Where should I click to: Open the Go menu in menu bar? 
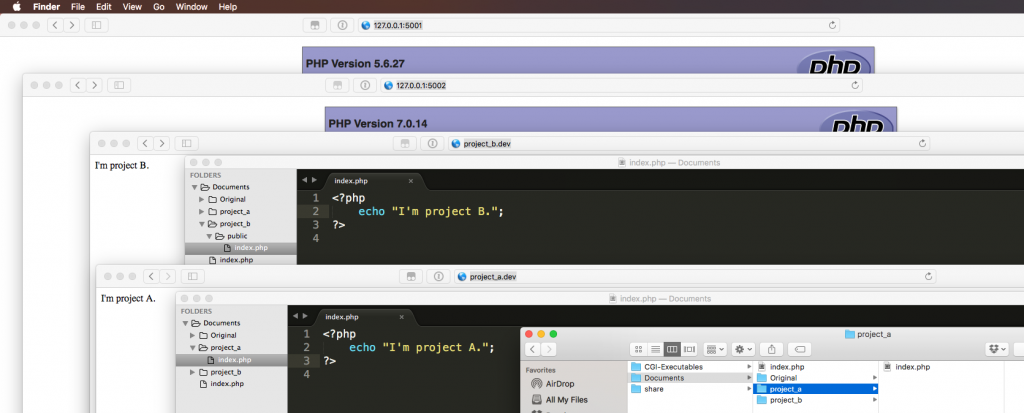tap(159, 6)
